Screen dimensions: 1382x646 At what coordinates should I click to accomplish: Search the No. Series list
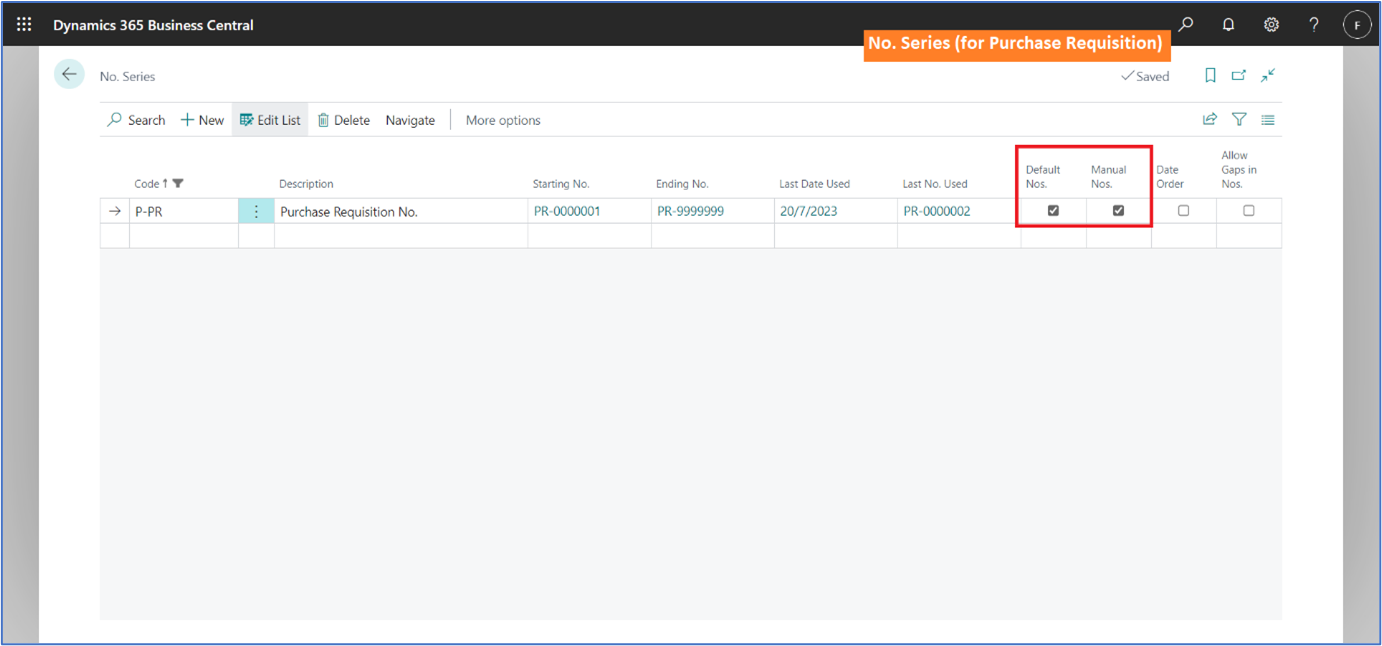[136, 120]
